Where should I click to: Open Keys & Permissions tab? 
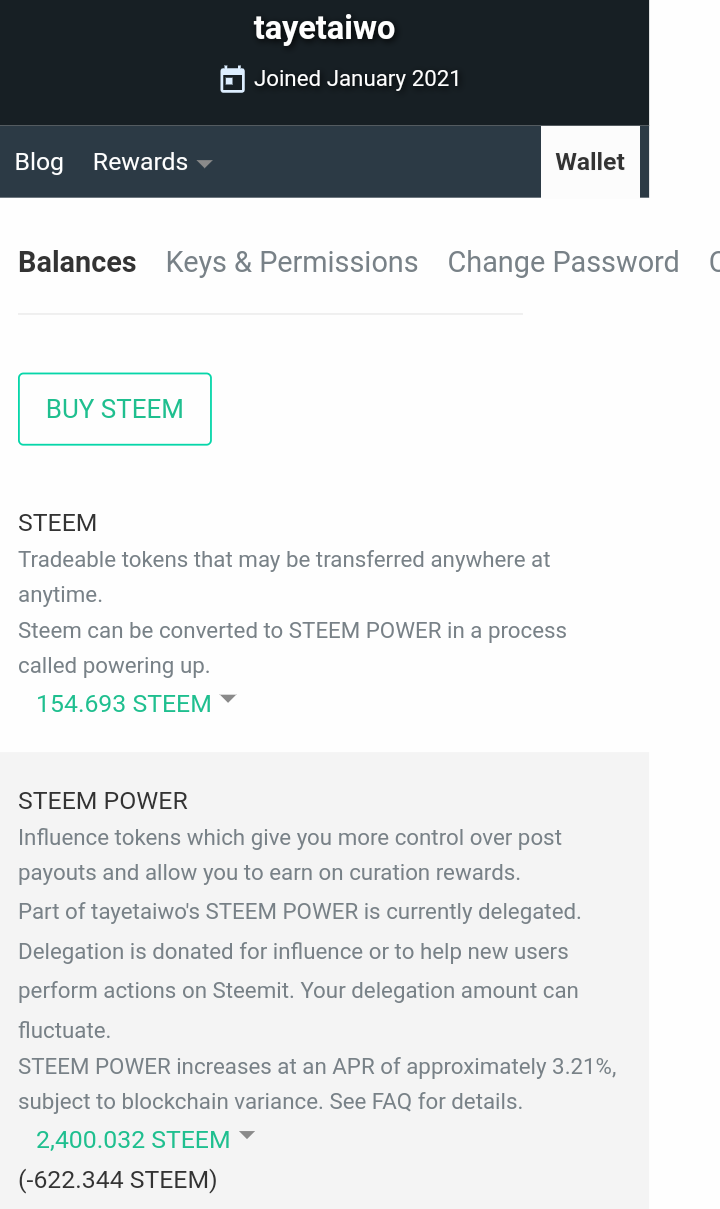292,262
